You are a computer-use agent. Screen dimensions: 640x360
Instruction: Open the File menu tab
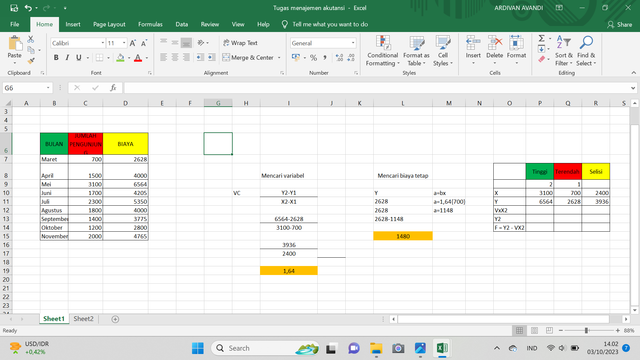15,24
